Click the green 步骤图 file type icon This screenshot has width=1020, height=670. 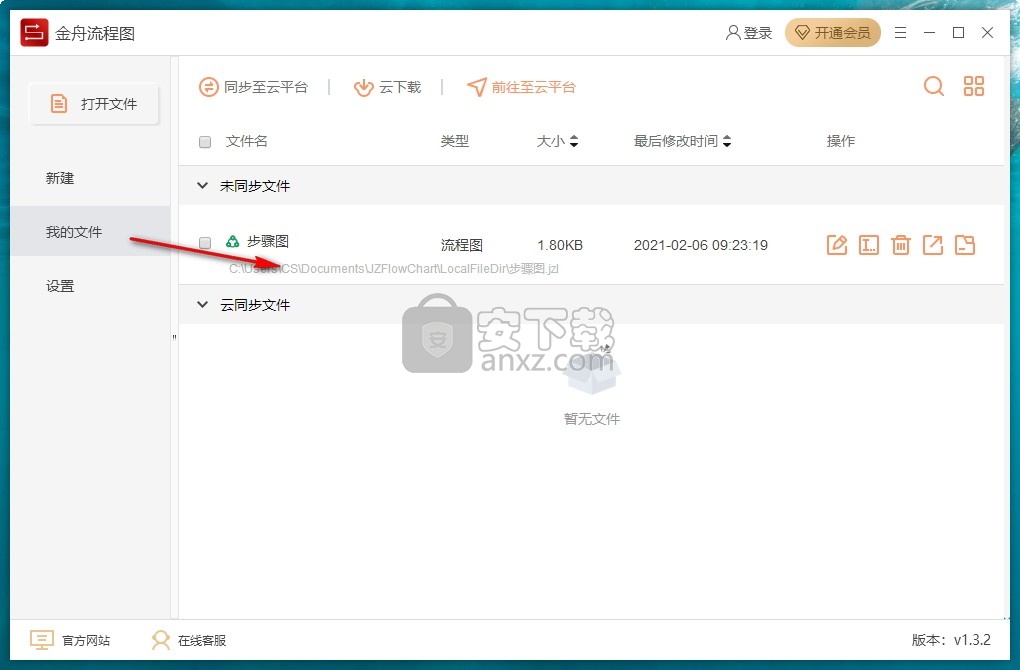[232, 241]
